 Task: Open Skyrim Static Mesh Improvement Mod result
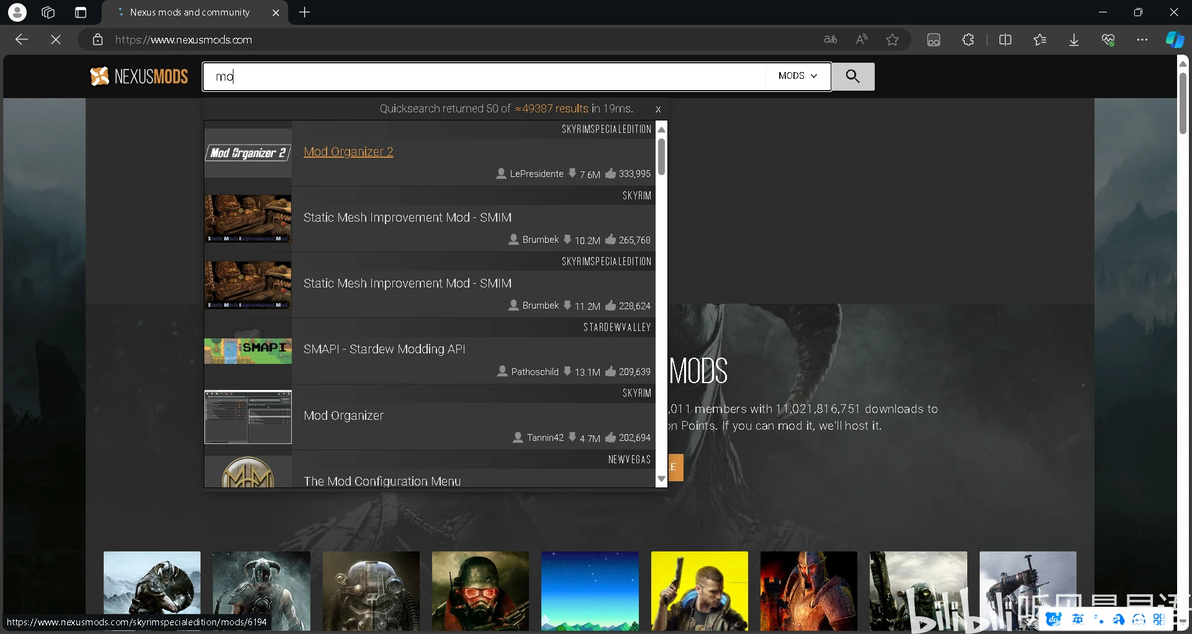(x=407, y=217)
